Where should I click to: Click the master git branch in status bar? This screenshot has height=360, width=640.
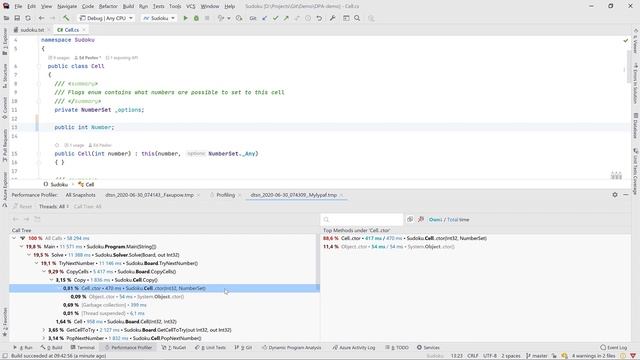(x=537, y=356)
